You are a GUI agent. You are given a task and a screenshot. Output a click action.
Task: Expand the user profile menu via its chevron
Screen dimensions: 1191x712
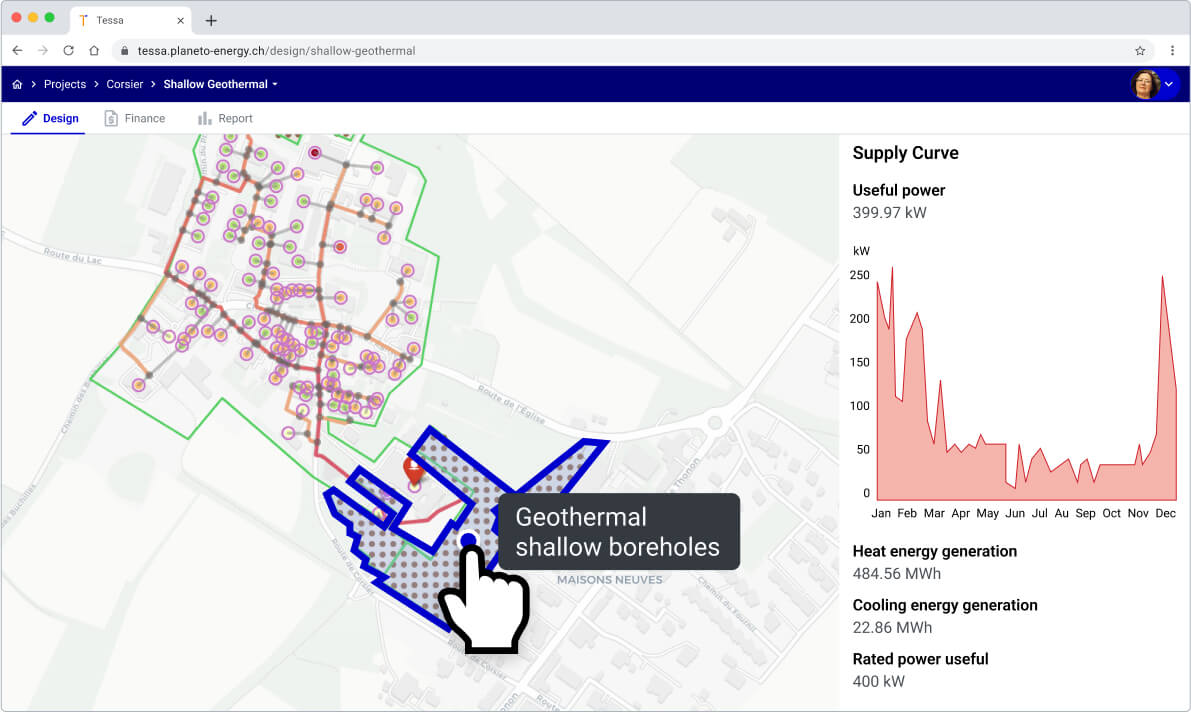click(x=1167, y=84)
